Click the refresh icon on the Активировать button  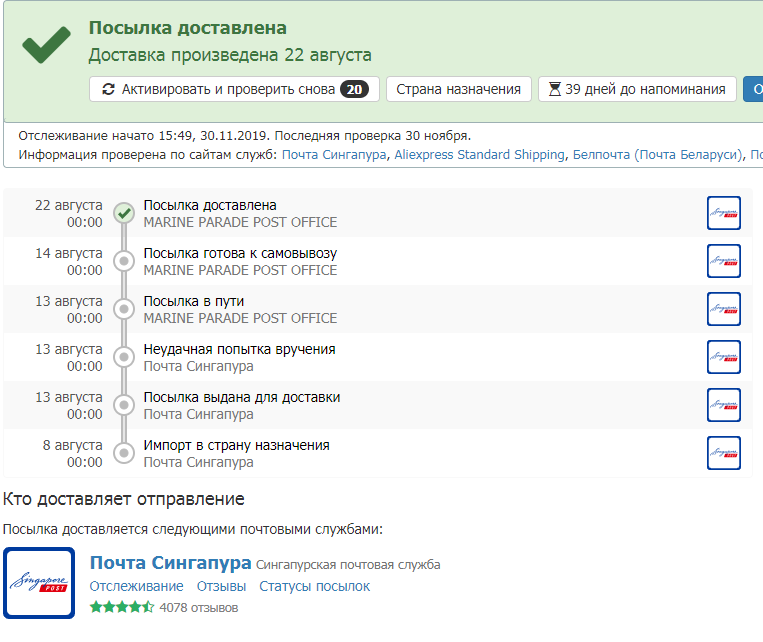[108, 89]
